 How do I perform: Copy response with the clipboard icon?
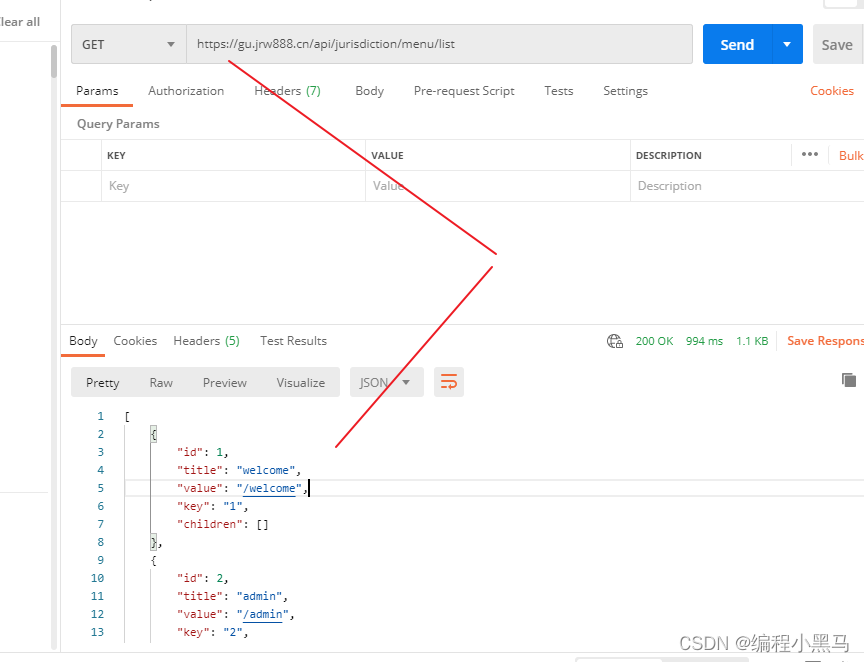[849, 380]
